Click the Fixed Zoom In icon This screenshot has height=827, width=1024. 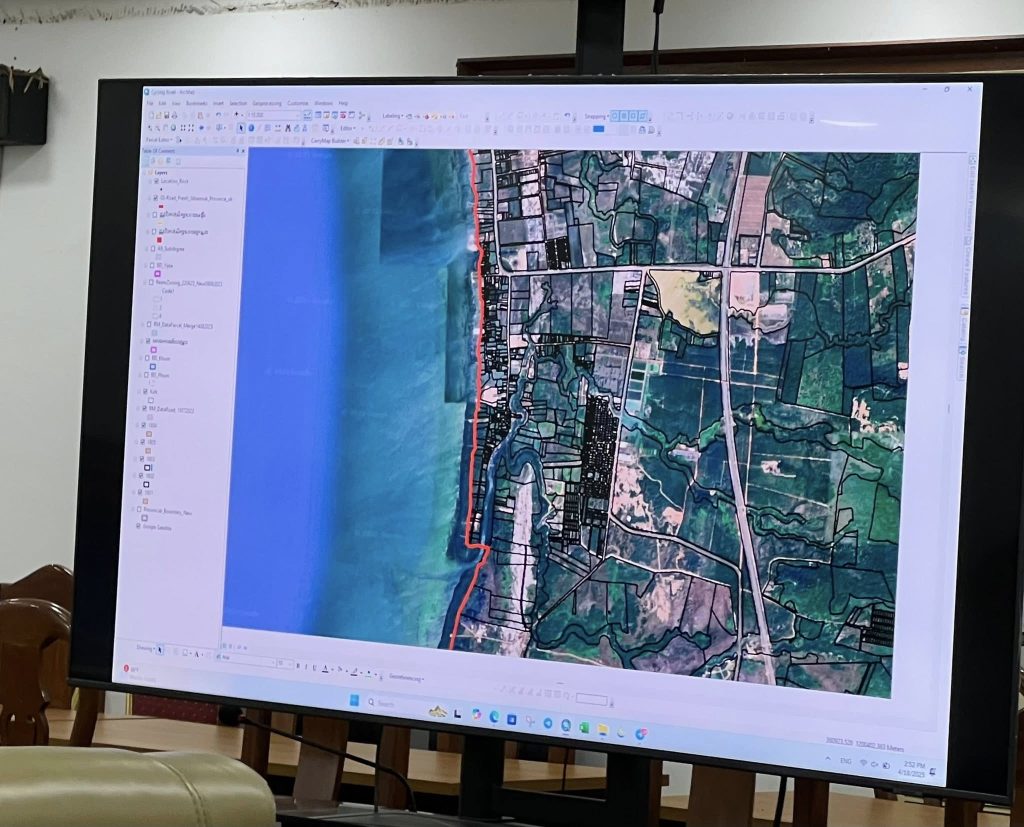coord(183,128)
